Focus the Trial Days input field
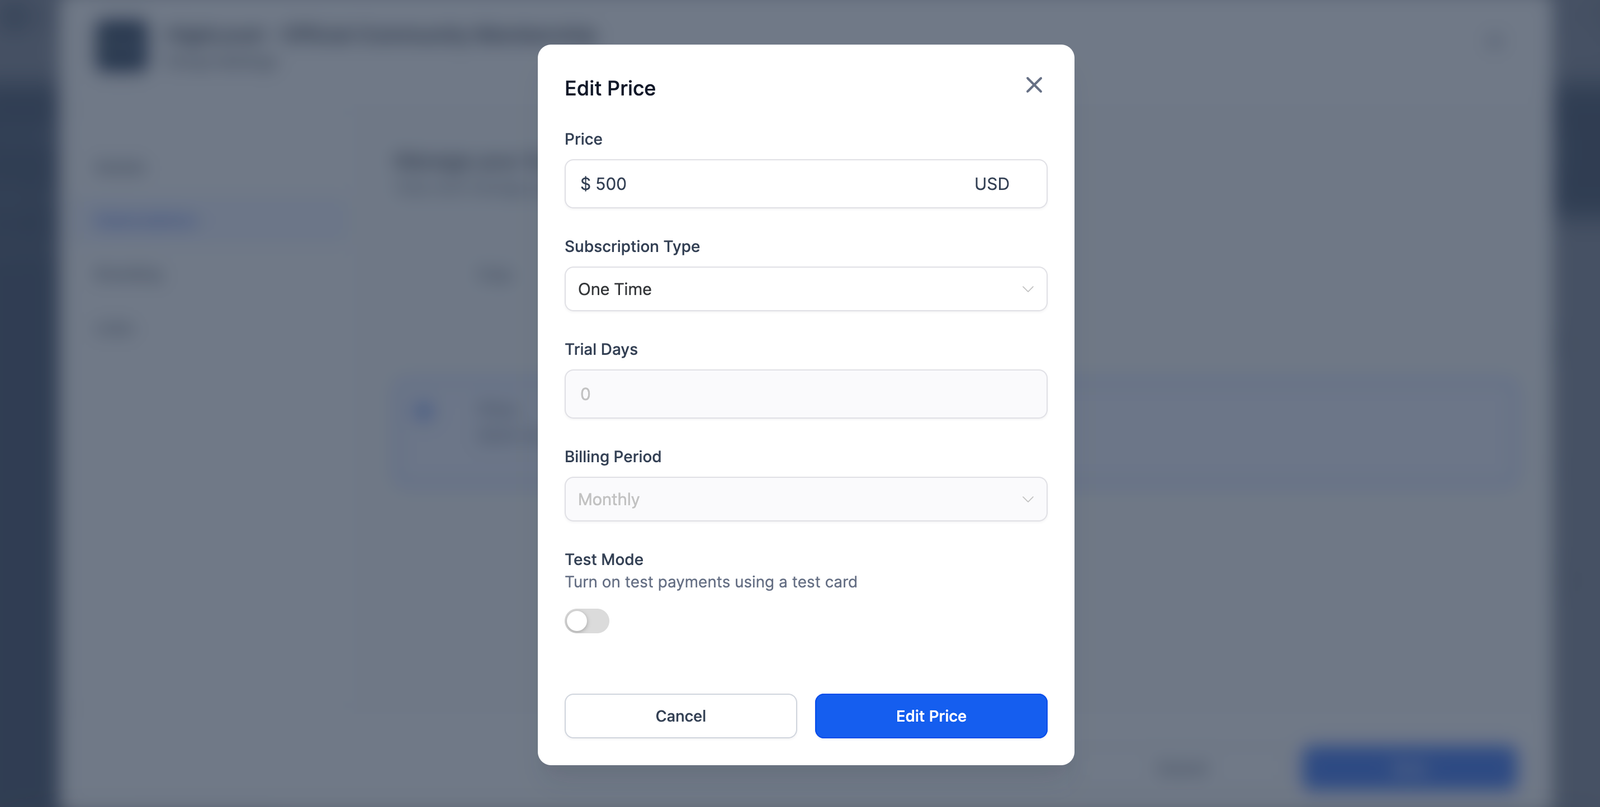Image resolution: width=1600 pixels, height=807 pixels. click(x=805, y=394)
